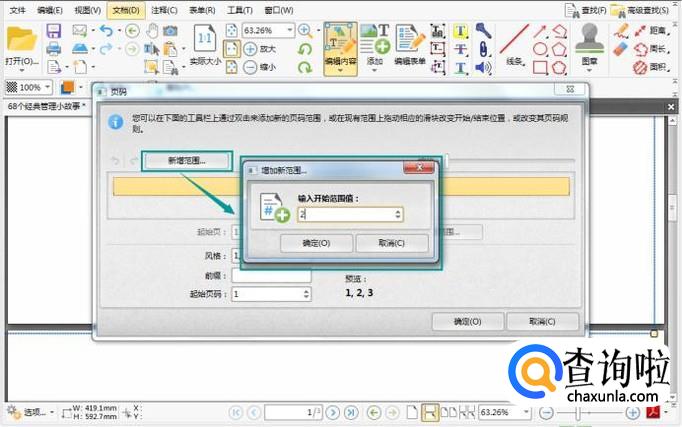Click the 新增范围 Add Range button
Image resolution: width=682 pixels, height=427 pixels.
click(x=187, y=161)
